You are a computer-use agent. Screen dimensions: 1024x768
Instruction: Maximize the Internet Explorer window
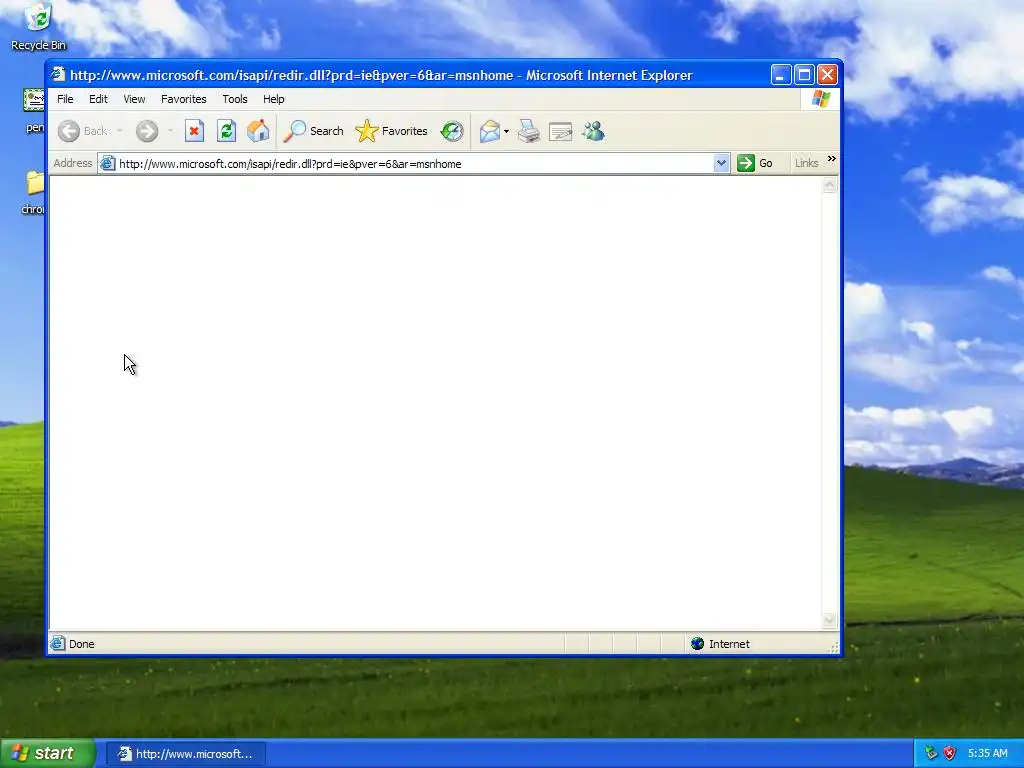point(805,75)
